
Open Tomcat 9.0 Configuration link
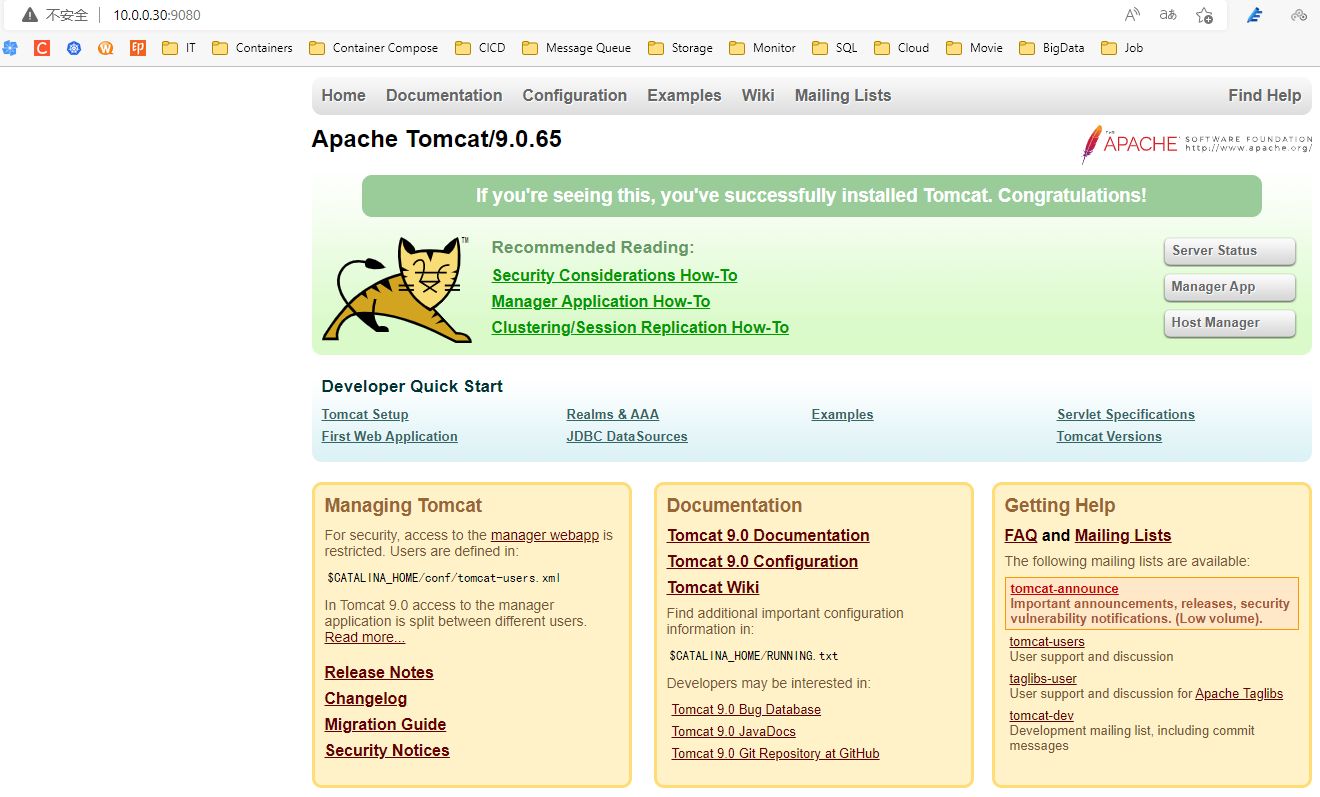tap(763, 561)
